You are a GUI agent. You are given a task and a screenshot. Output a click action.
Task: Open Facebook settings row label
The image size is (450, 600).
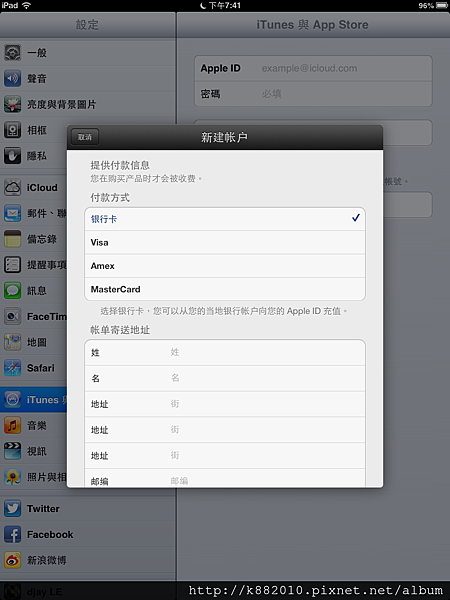(50, 534)
